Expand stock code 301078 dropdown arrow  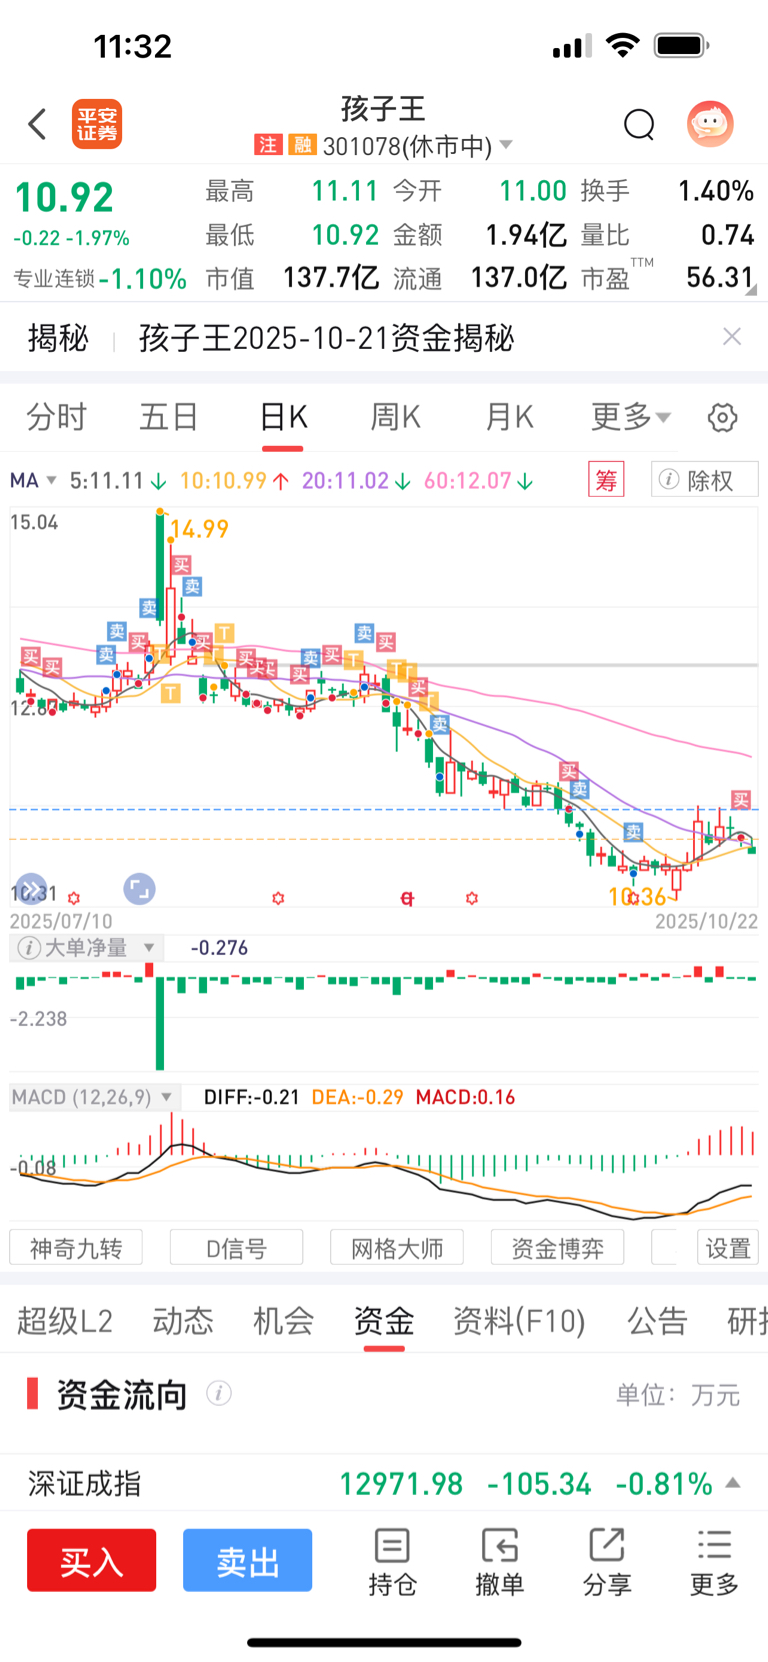506,145
